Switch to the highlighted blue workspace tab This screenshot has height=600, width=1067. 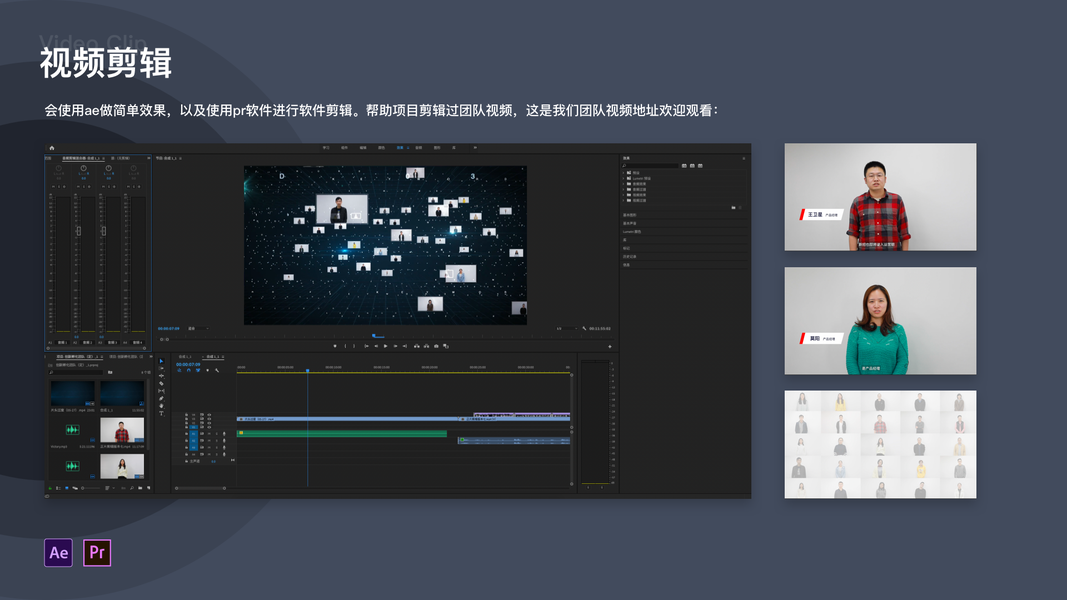(x=400, y=148)
